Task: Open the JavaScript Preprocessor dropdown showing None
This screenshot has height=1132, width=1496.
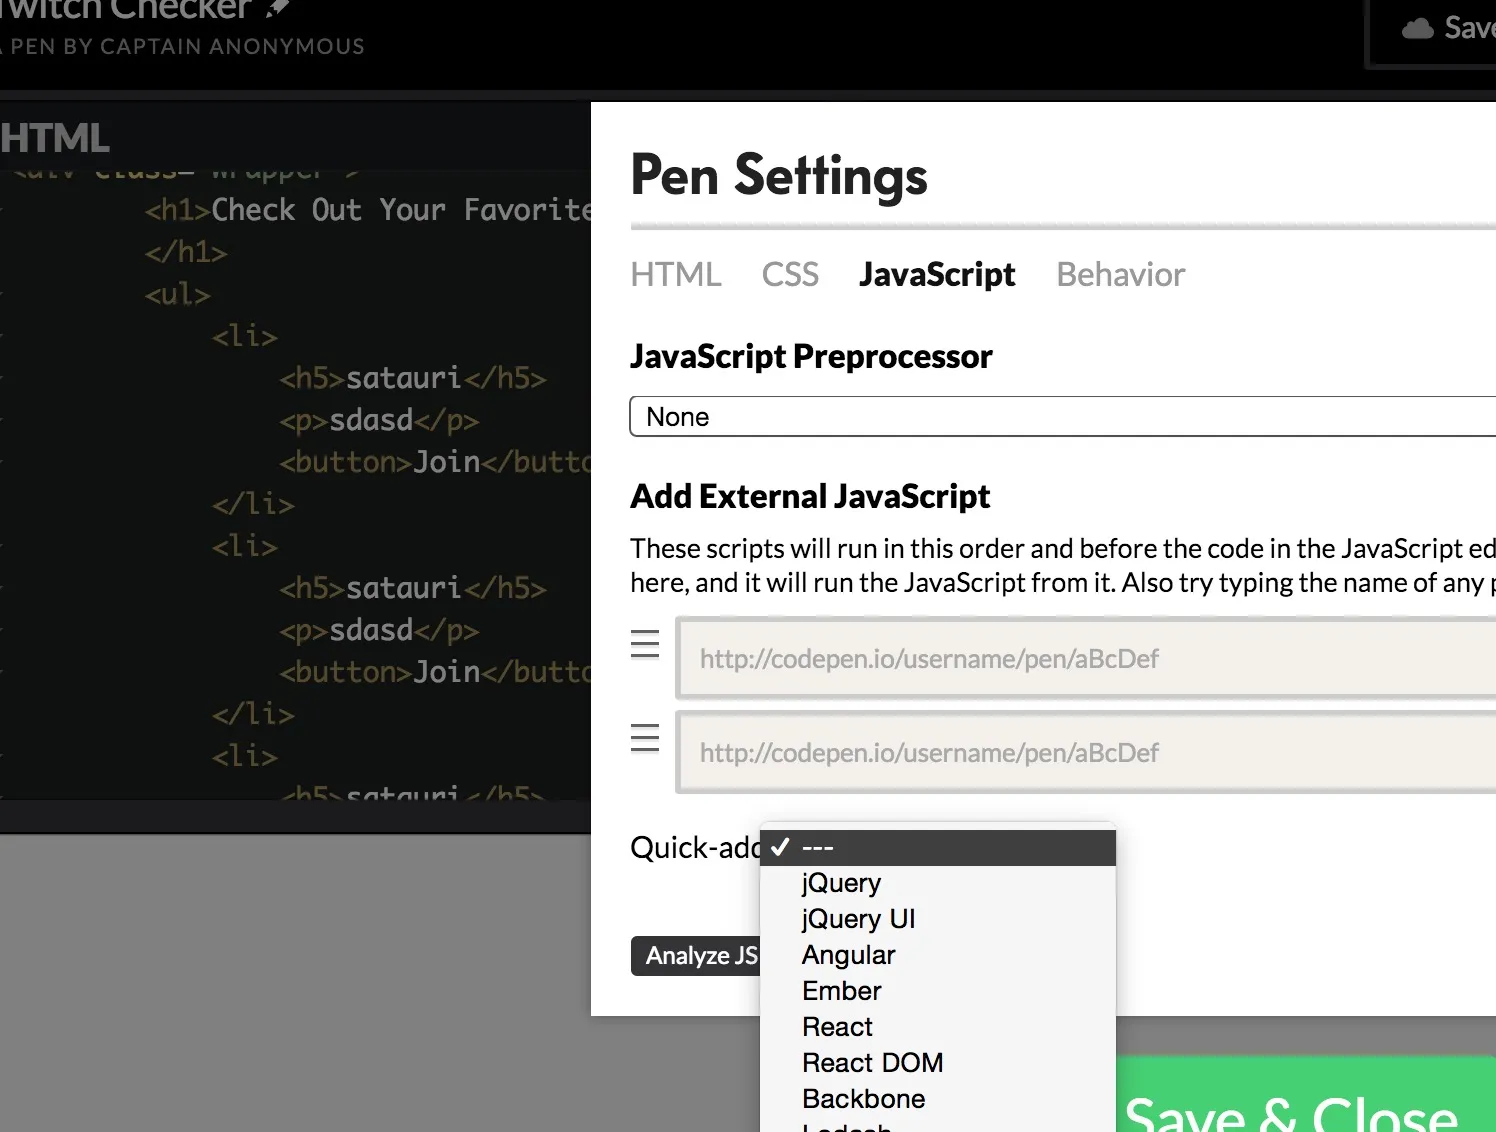Action: click(1062, 416)
